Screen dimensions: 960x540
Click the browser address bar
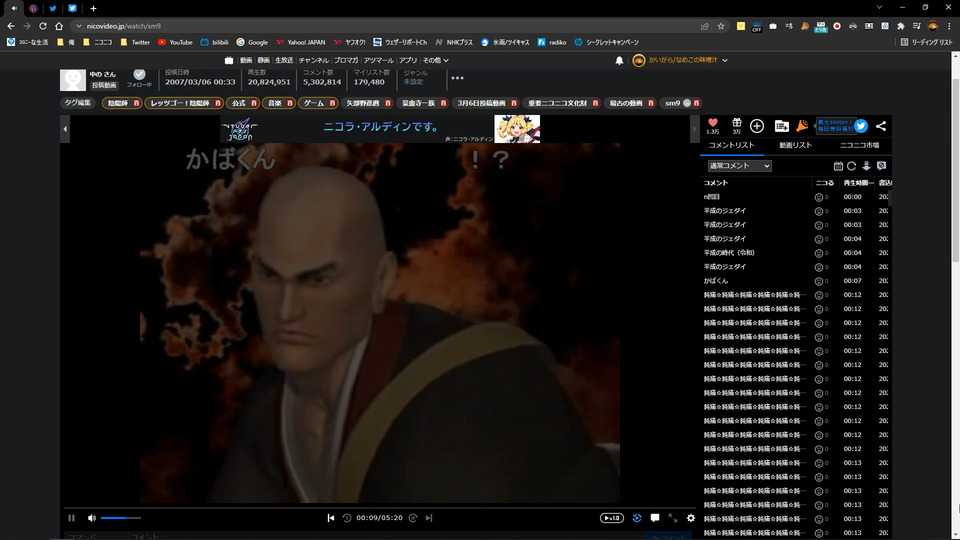tap(386, 26)
